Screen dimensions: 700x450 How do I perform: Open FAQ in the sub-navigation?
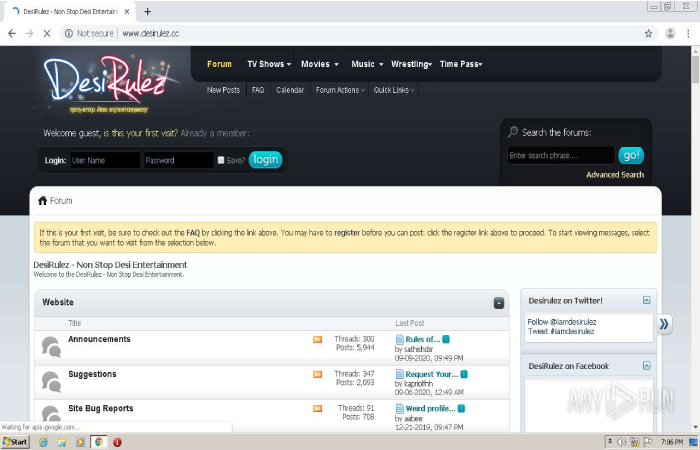click(x=258, y=90)
